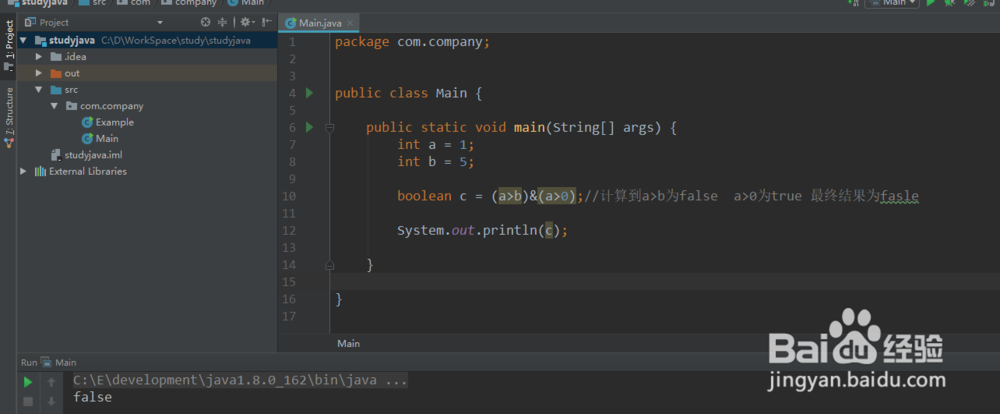Click the empty line 15 in editor
The image size is (1000, 414).
pyautogui.click(x=665, y=282)
